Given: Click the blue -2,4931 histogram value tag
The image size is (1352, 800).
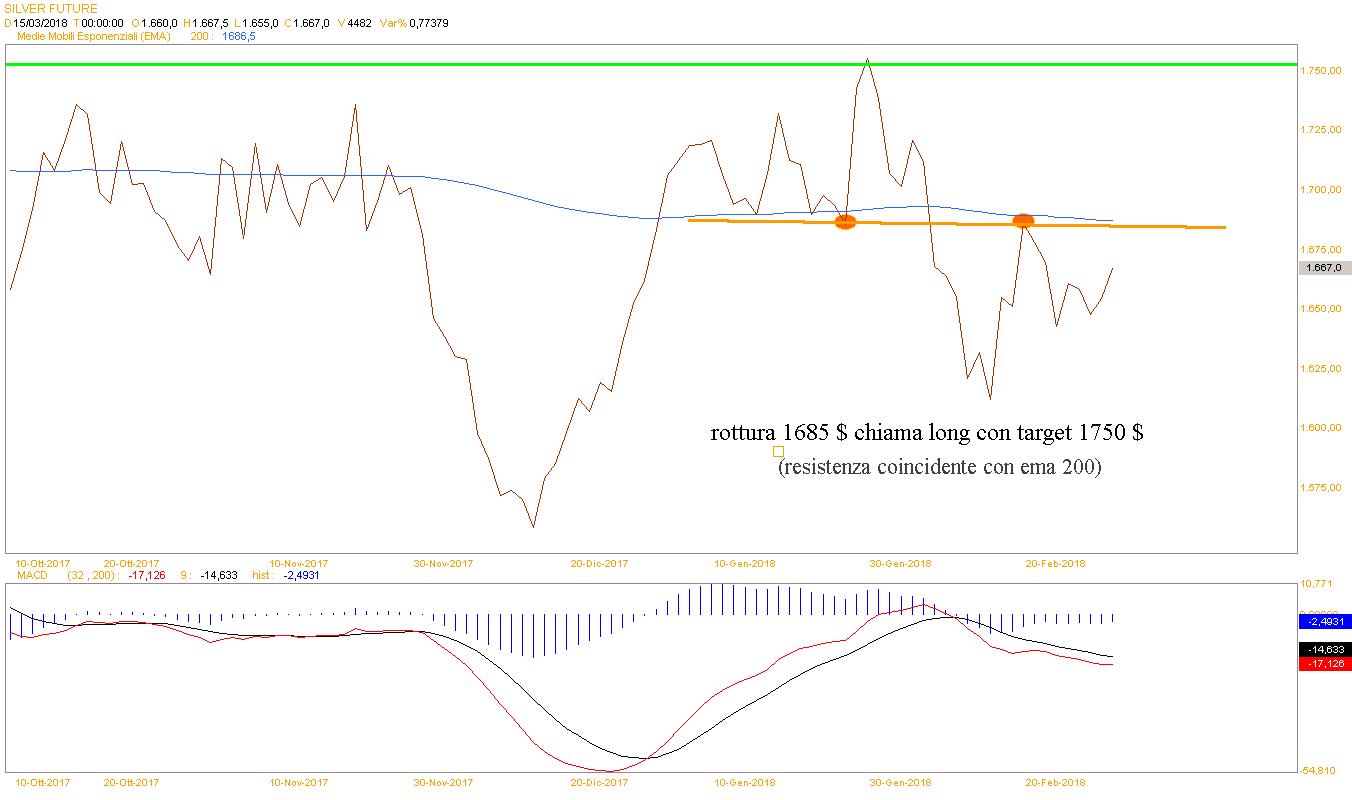Looking at the screenshot, I should (x=1324, y=621).
